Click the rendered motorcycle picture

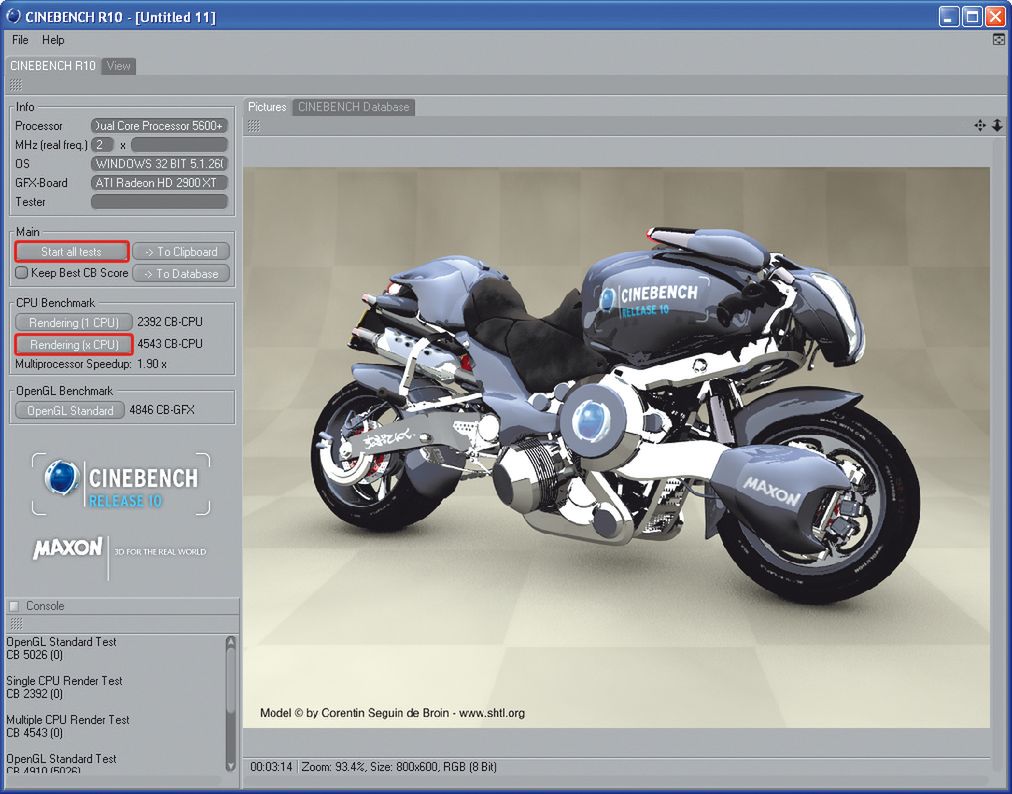[616, 447]
